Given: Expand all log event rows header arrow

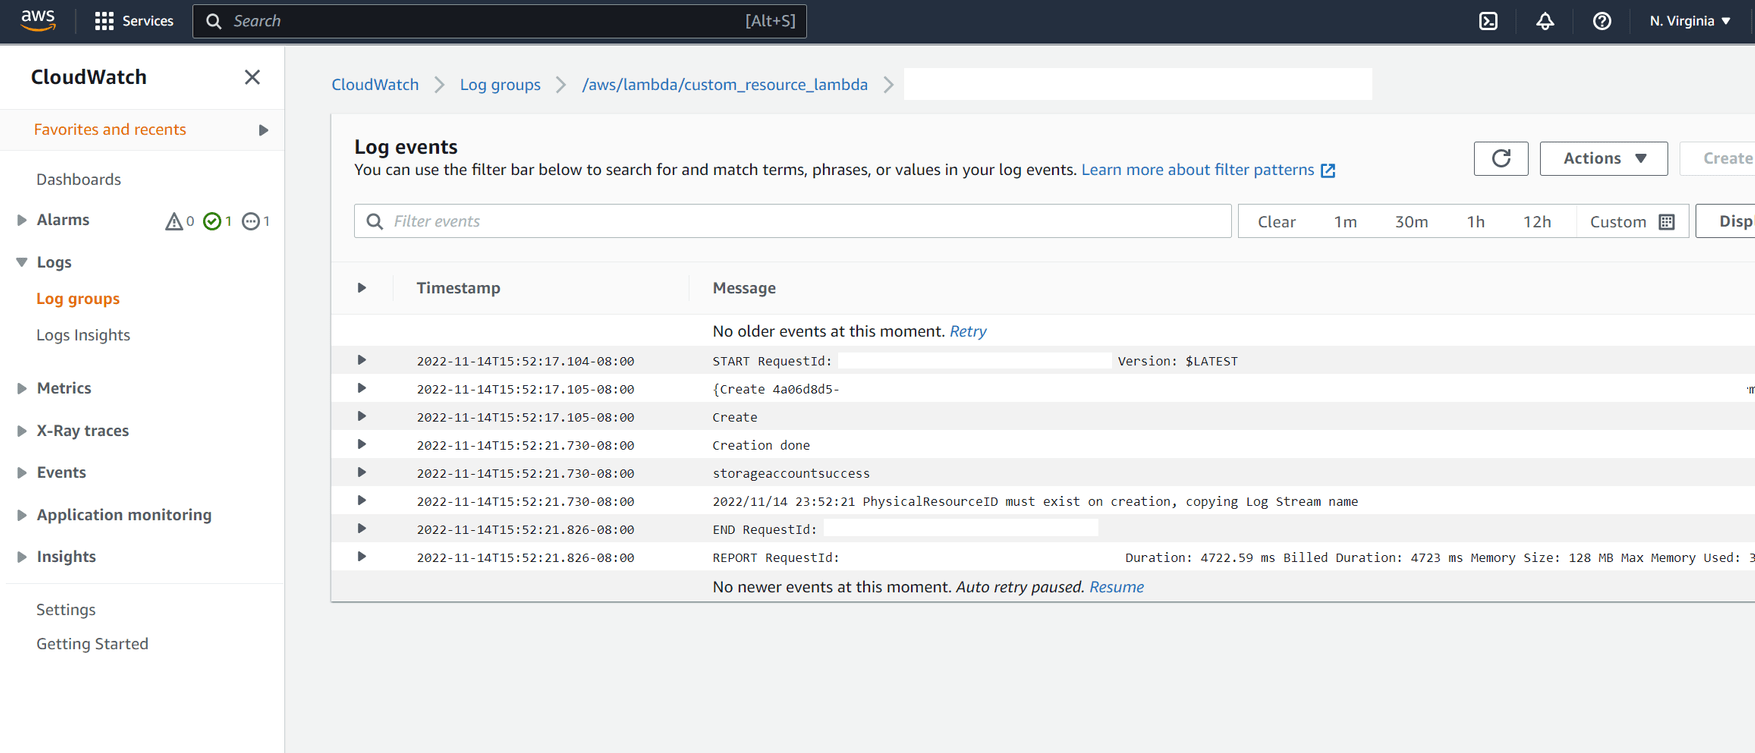Looking at the screenshot, I should (362, 288).
